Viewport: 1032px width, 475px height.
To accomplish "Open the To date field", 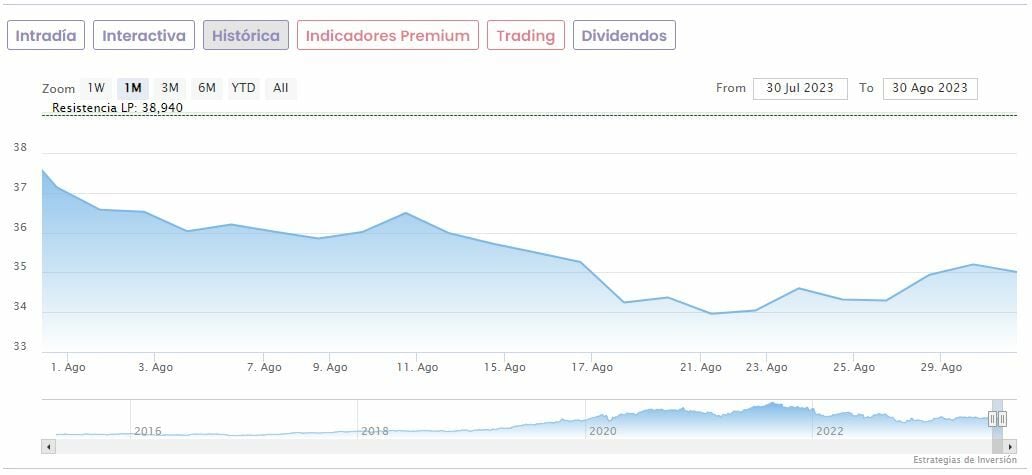I will [x=930, y=88].
